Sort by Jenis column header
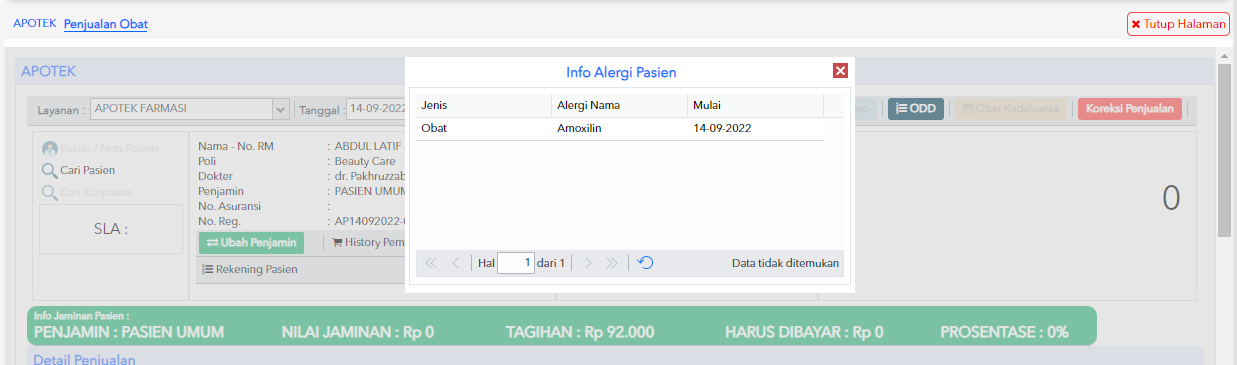This screenshot has width=1237, height=365. [x=484, y=105]
